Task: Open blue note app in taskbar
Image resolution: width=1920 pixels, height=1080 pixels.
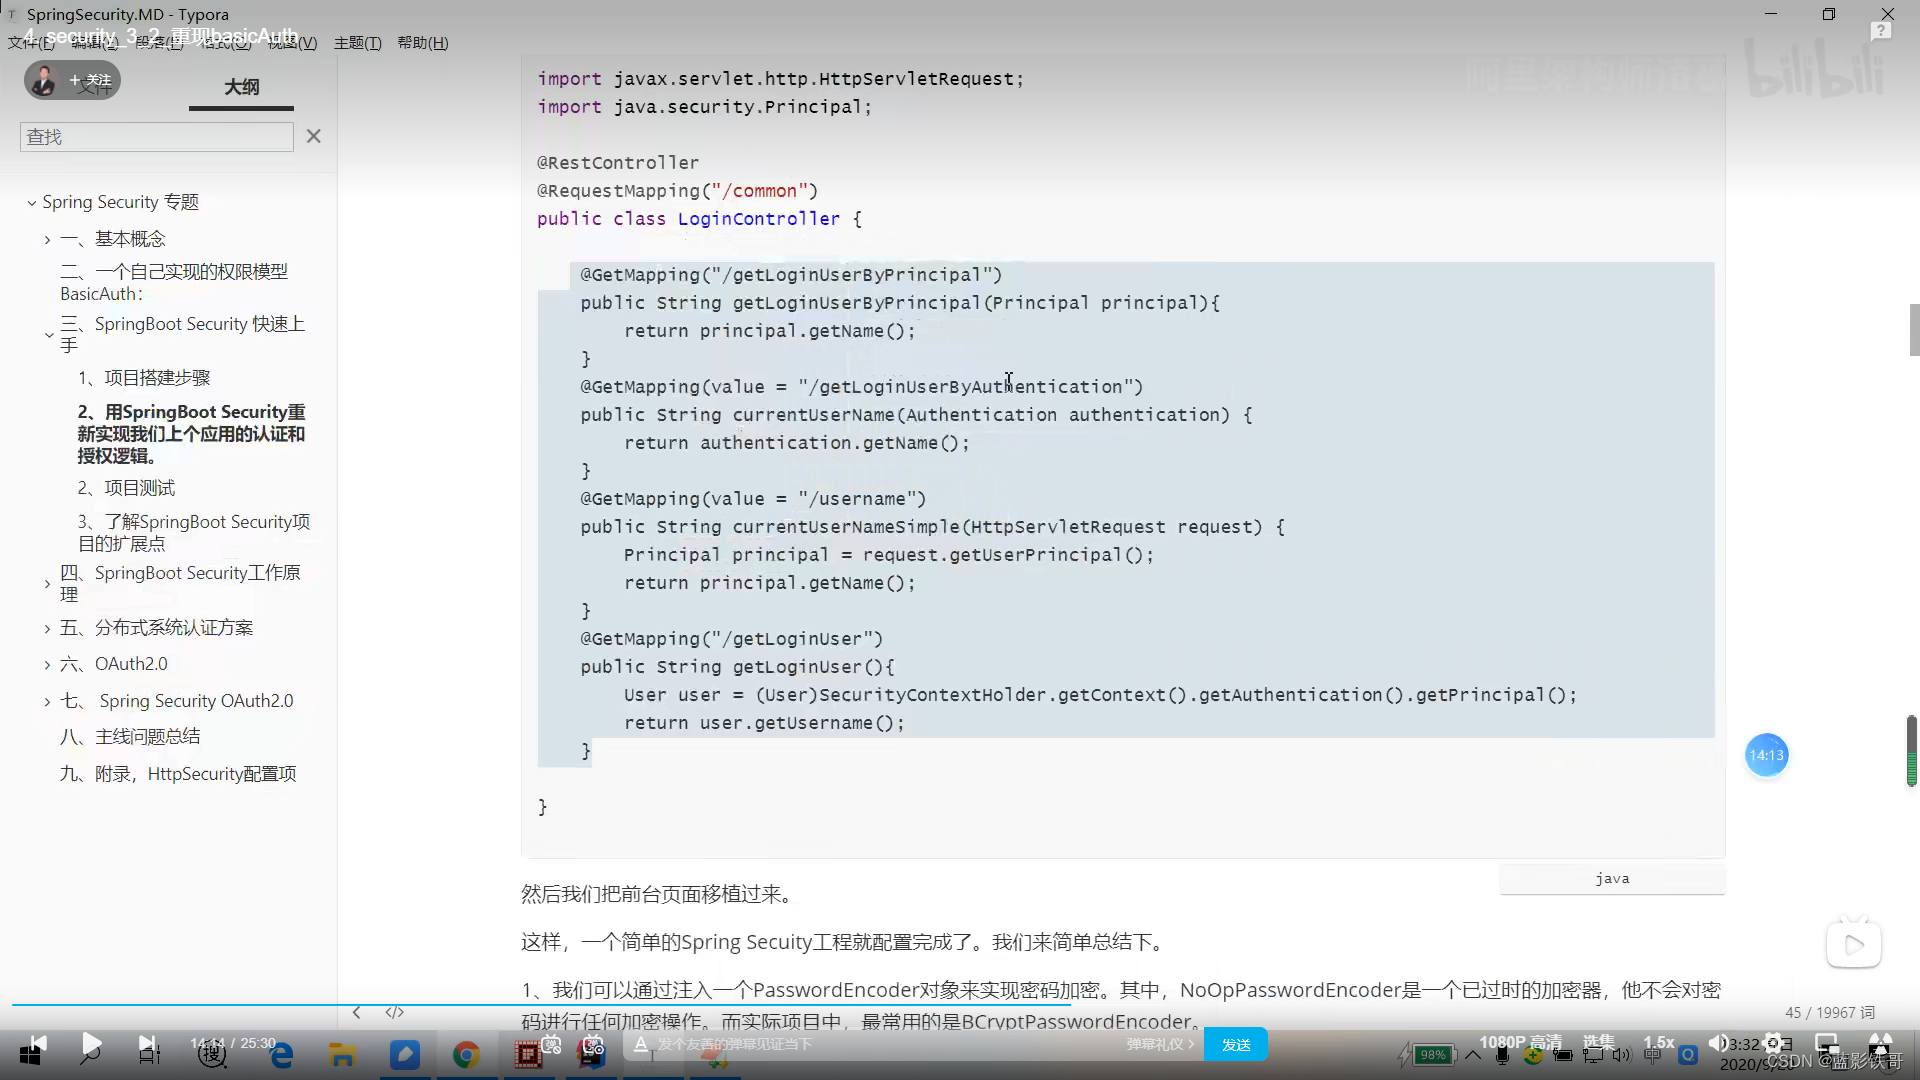Action: (404, 1055)
